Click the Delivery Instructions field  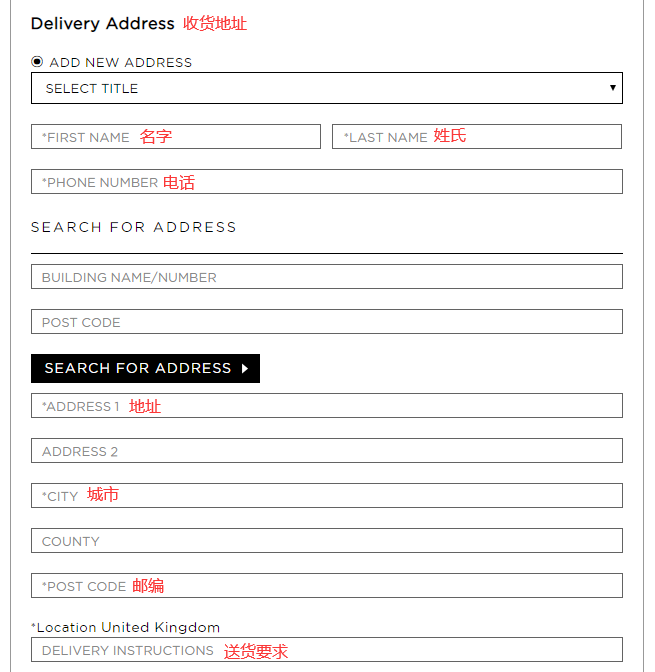326,650
